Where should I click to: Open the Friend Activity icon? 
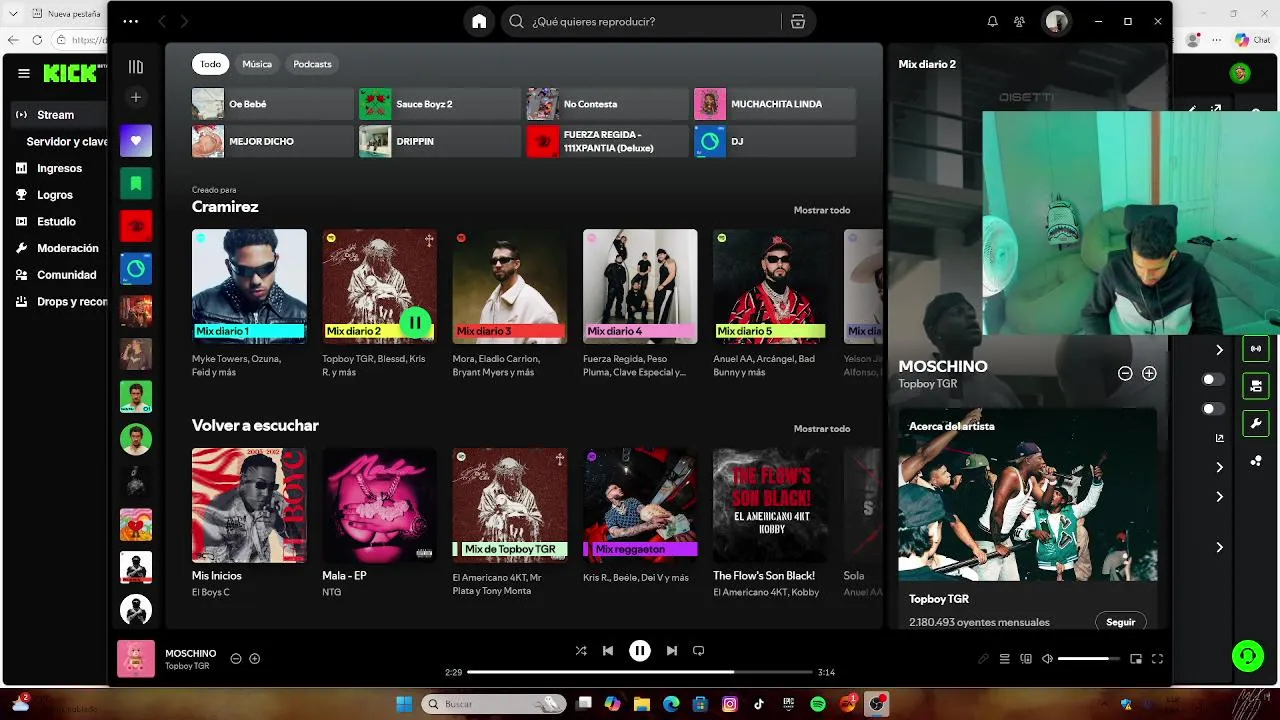tap(1019, 21)
